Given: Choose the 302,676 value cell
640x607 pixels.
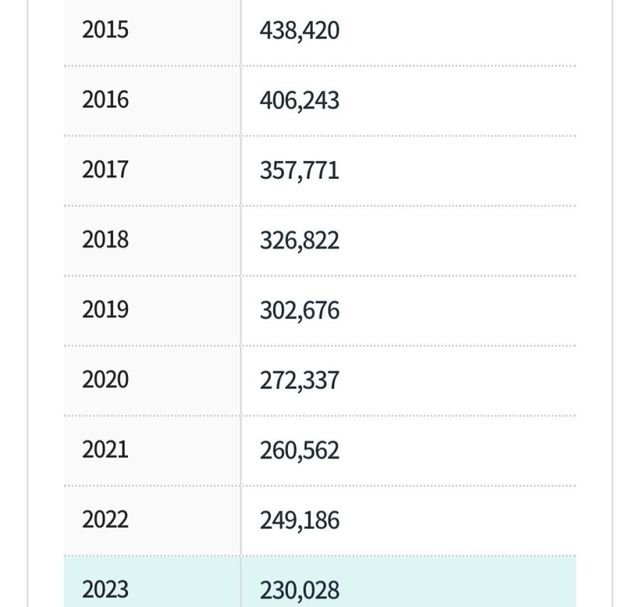Looking at the screenshot, I should click(x=299, y=311).
